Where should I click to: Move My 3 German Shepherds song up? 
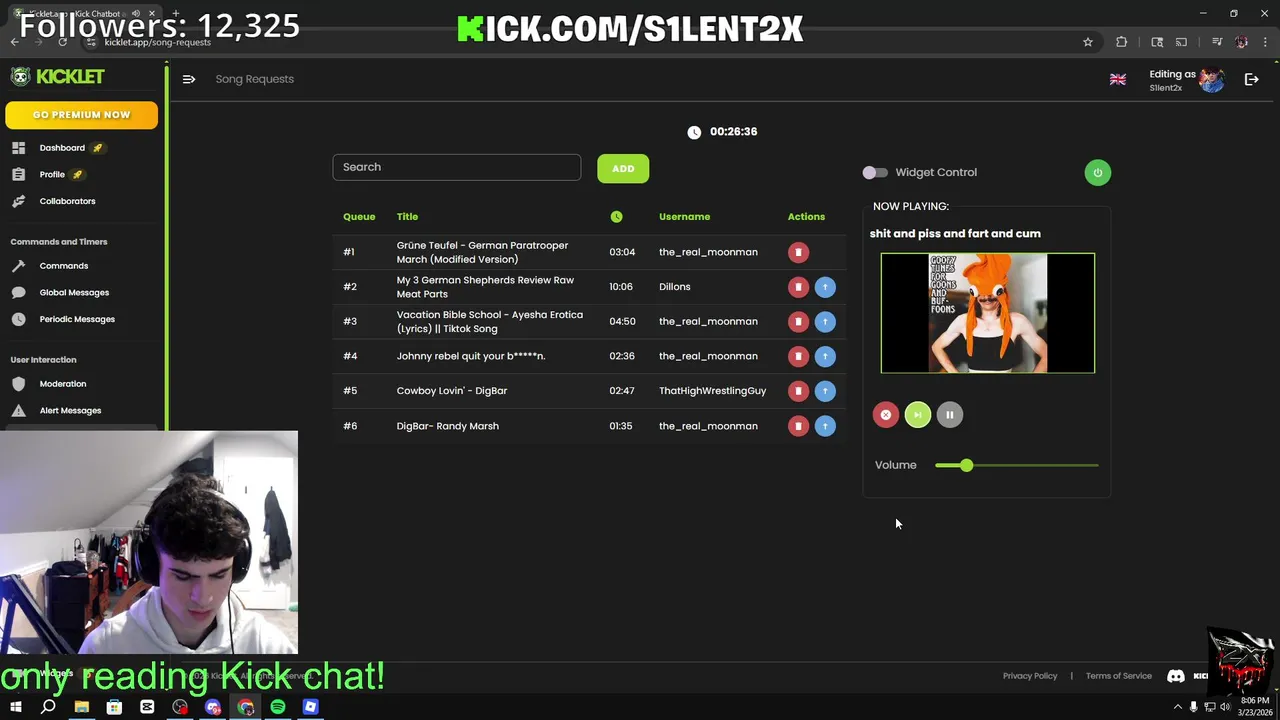click(x=825, y=287)
